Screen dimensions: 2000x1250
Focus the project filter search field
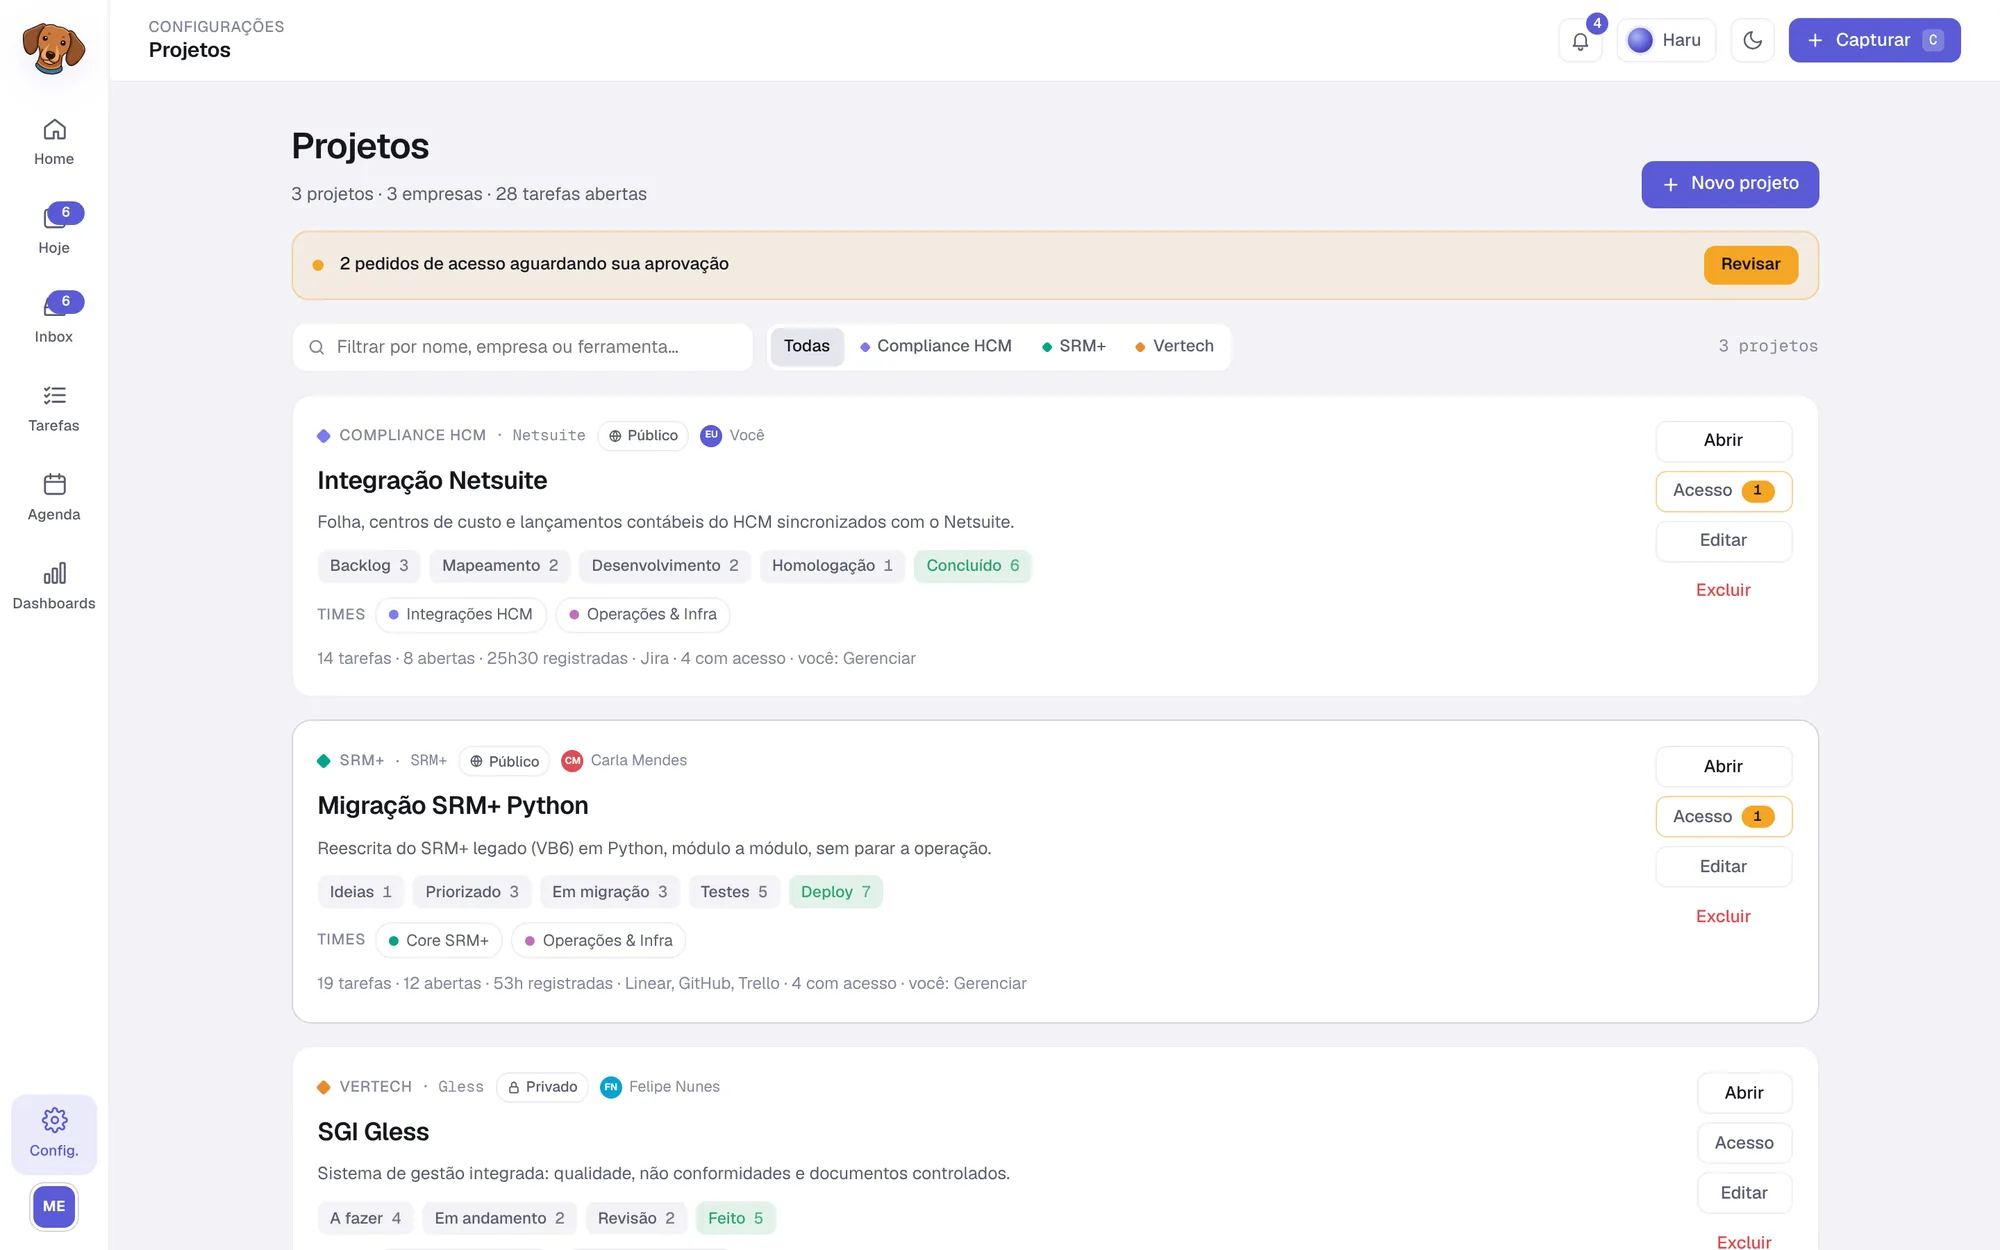click(522, 347)
